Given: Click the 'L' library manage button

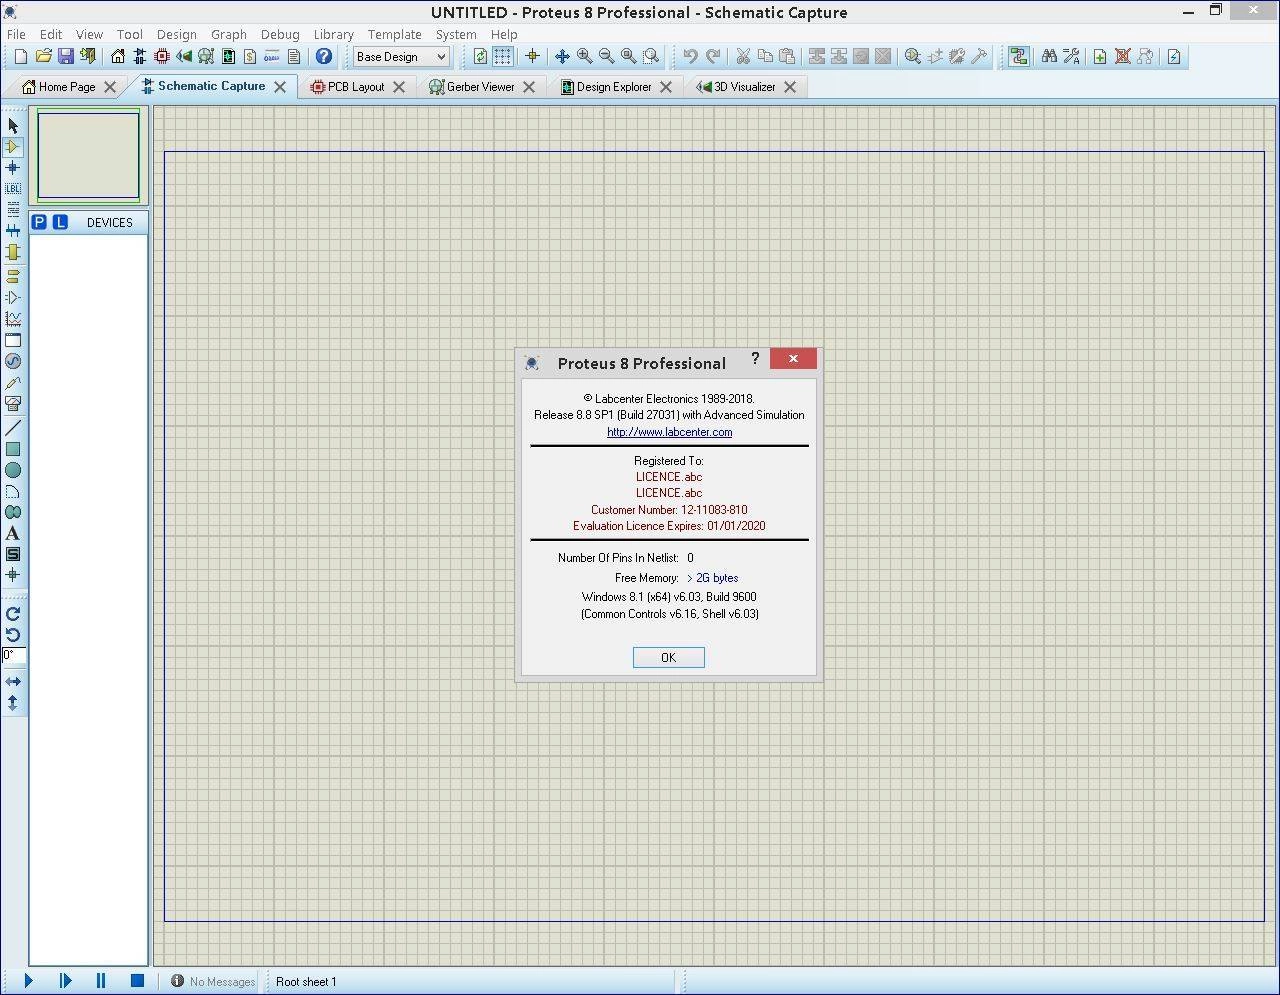Looking at the screenshot, I should point(60,222).
